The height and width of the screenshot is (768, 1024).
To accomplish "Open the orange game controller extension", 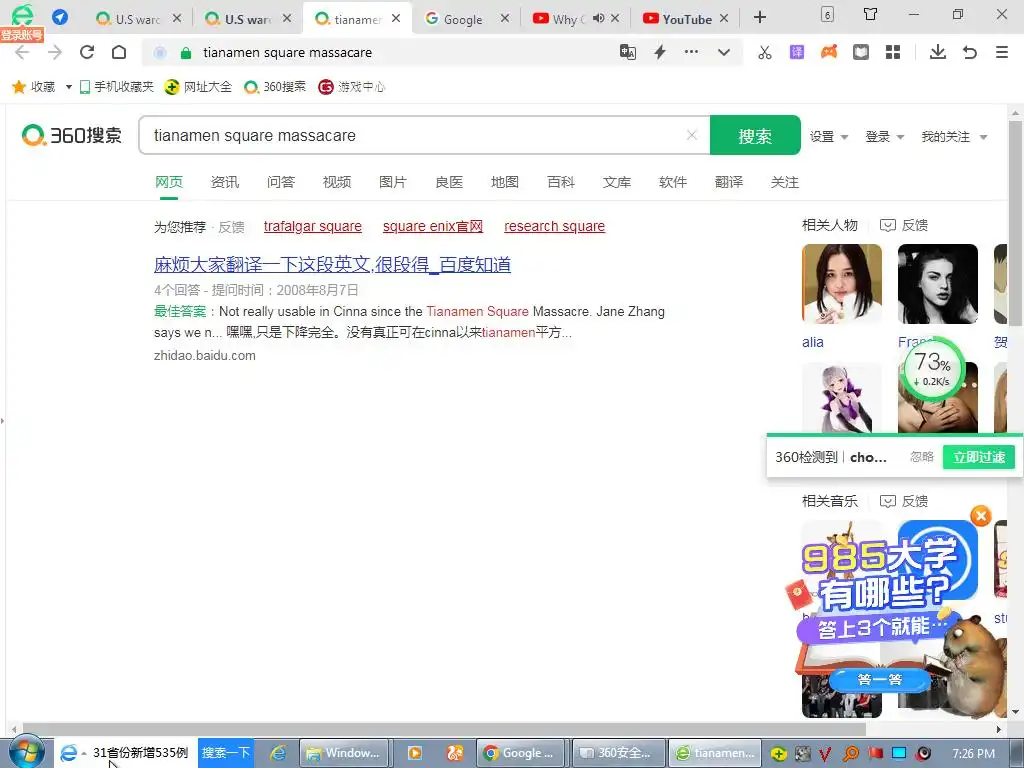I will pos(829,52).
